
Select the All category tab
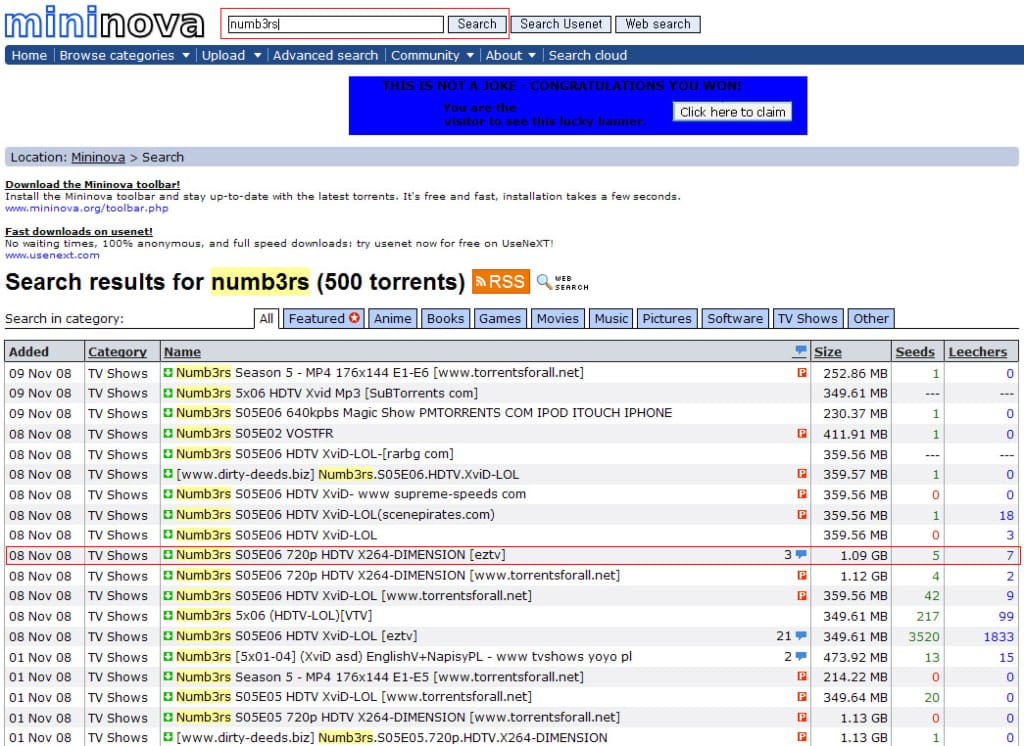click(x=266, y=319)
